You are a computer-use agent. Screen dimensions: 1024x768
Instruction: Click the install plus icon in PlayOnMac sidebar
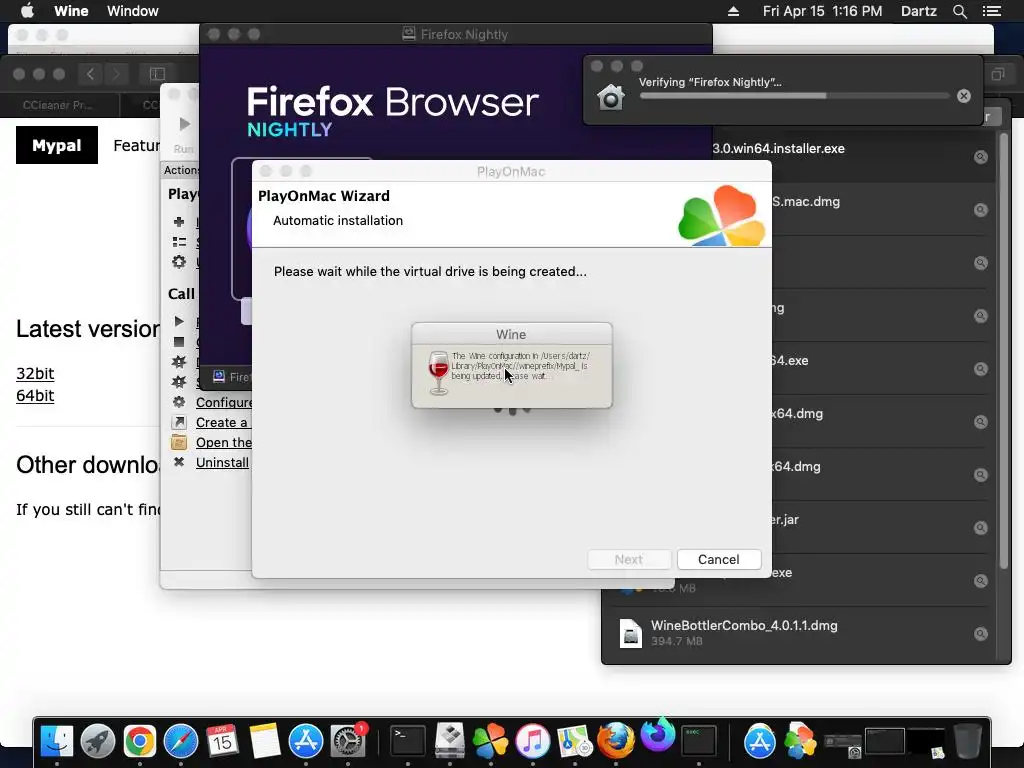179,222
